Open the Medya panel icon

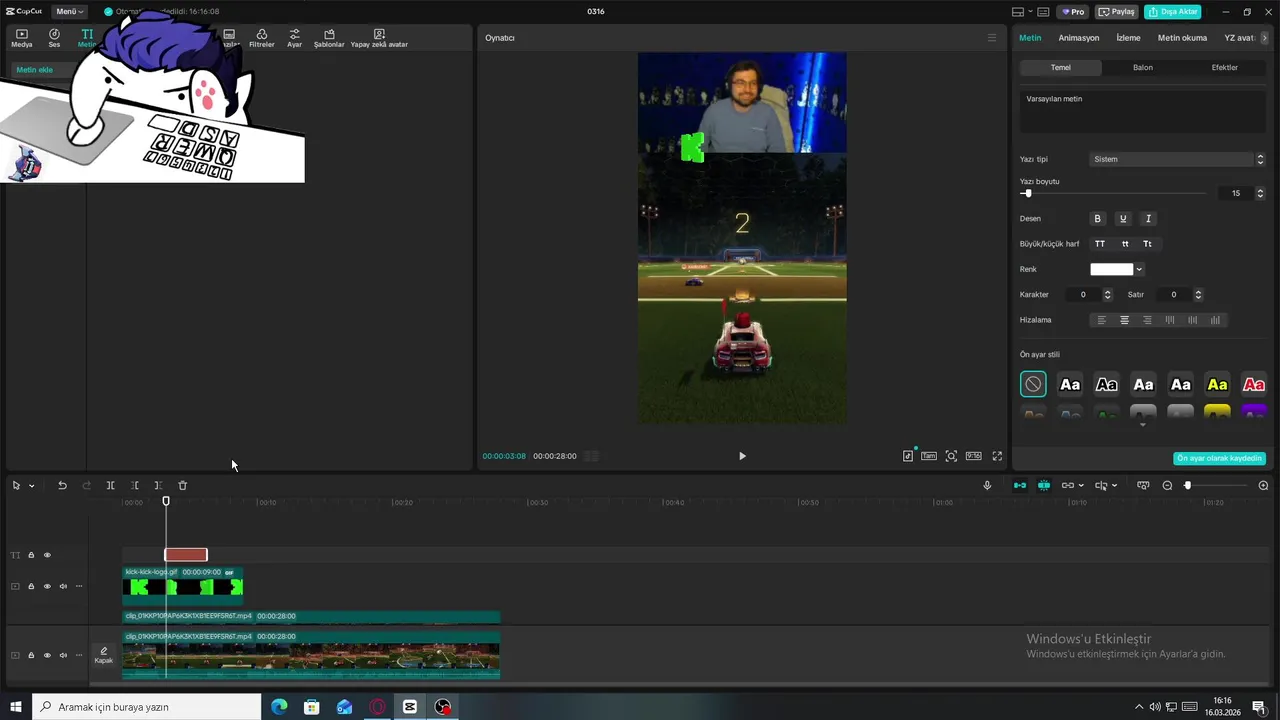[21, 38]
